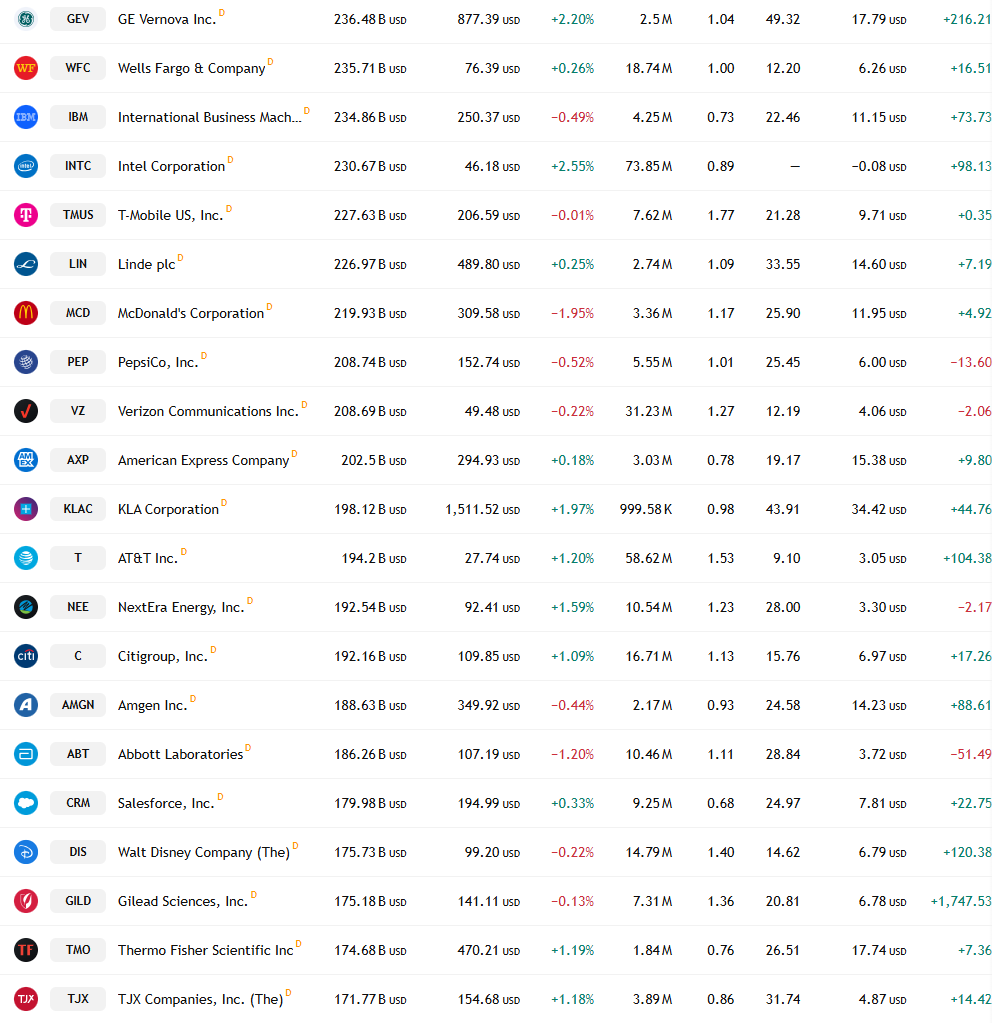992x1023 pixels.
Task: Select AT&T P/E value 9.10
Action: [786, 558]
